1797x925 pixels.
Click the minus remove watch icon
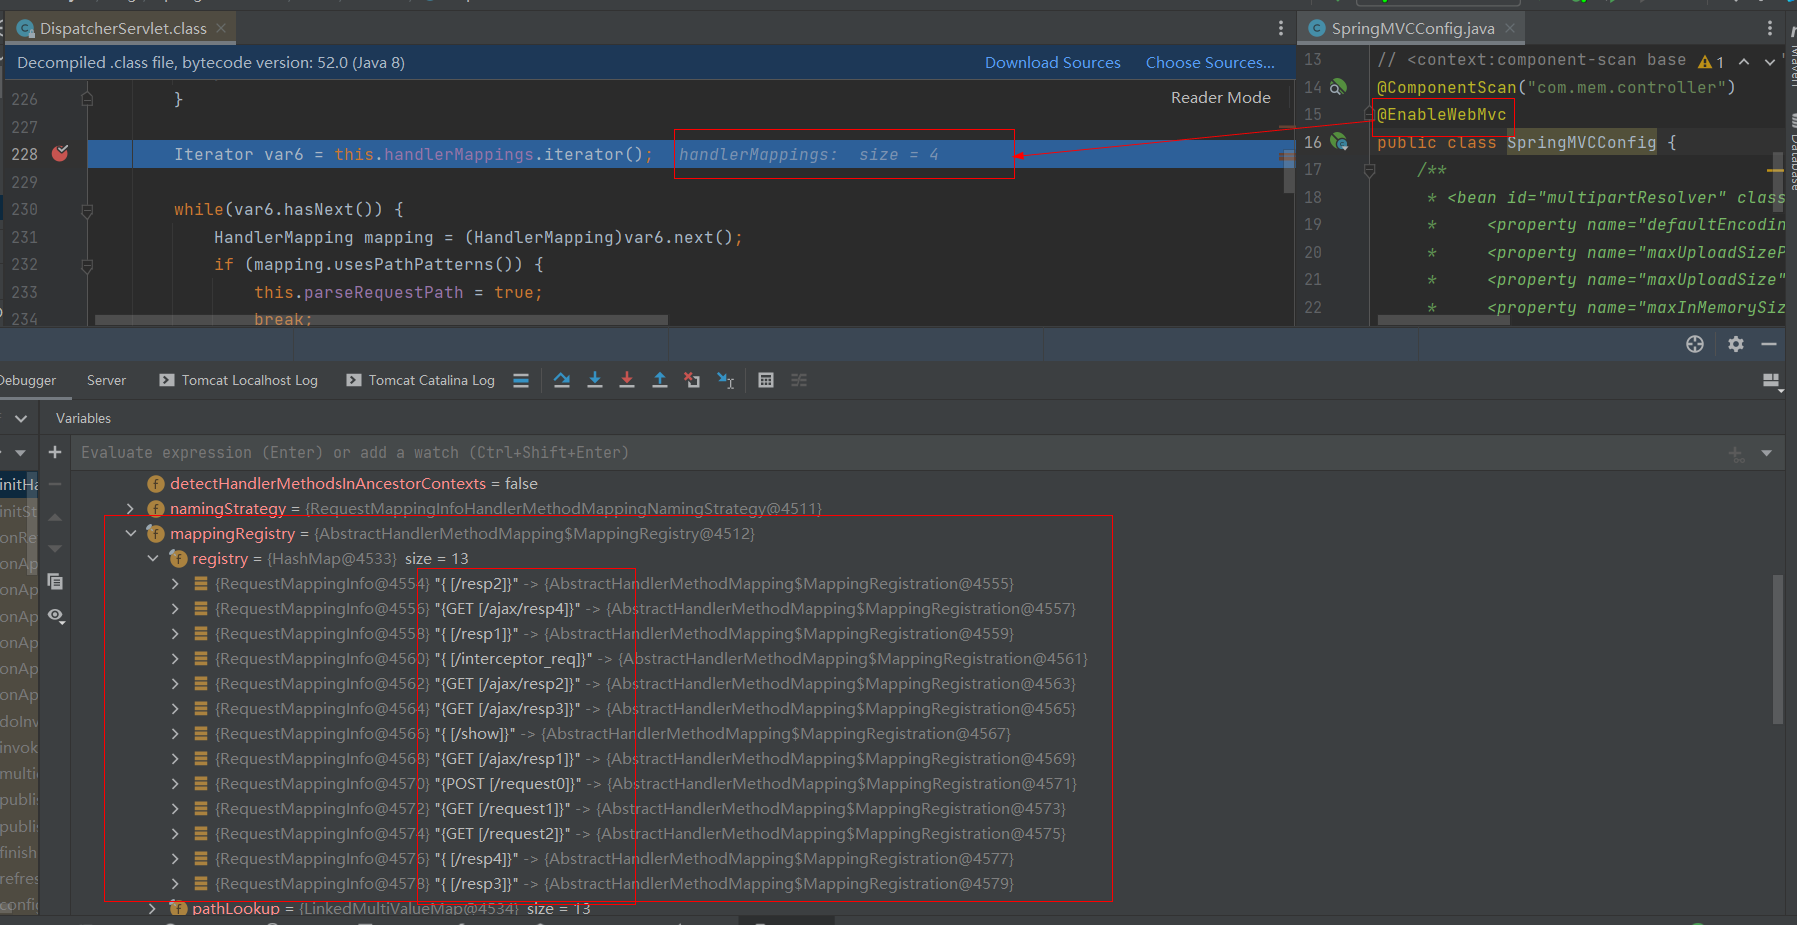click(x=55, y=484)
